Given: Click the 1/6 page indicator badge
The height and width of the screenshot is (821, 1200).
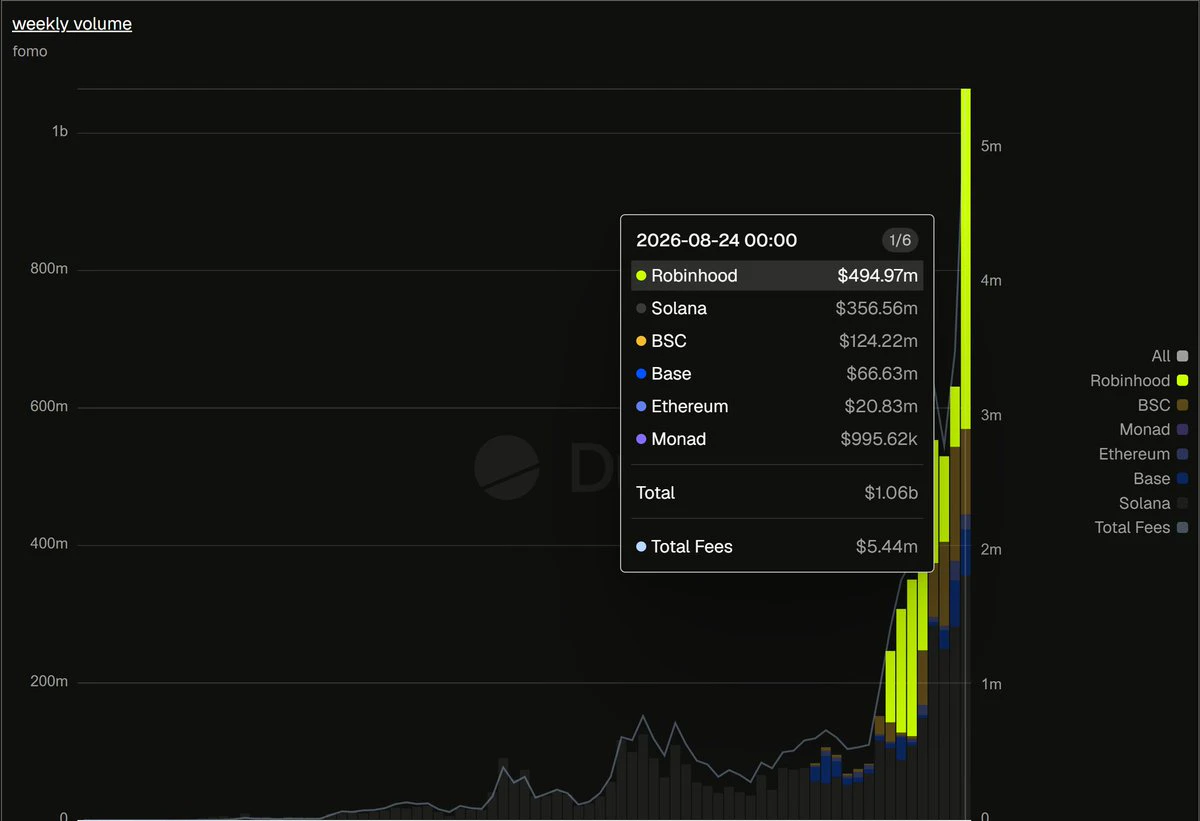Looking at the screenshot, I should point(900,240).
